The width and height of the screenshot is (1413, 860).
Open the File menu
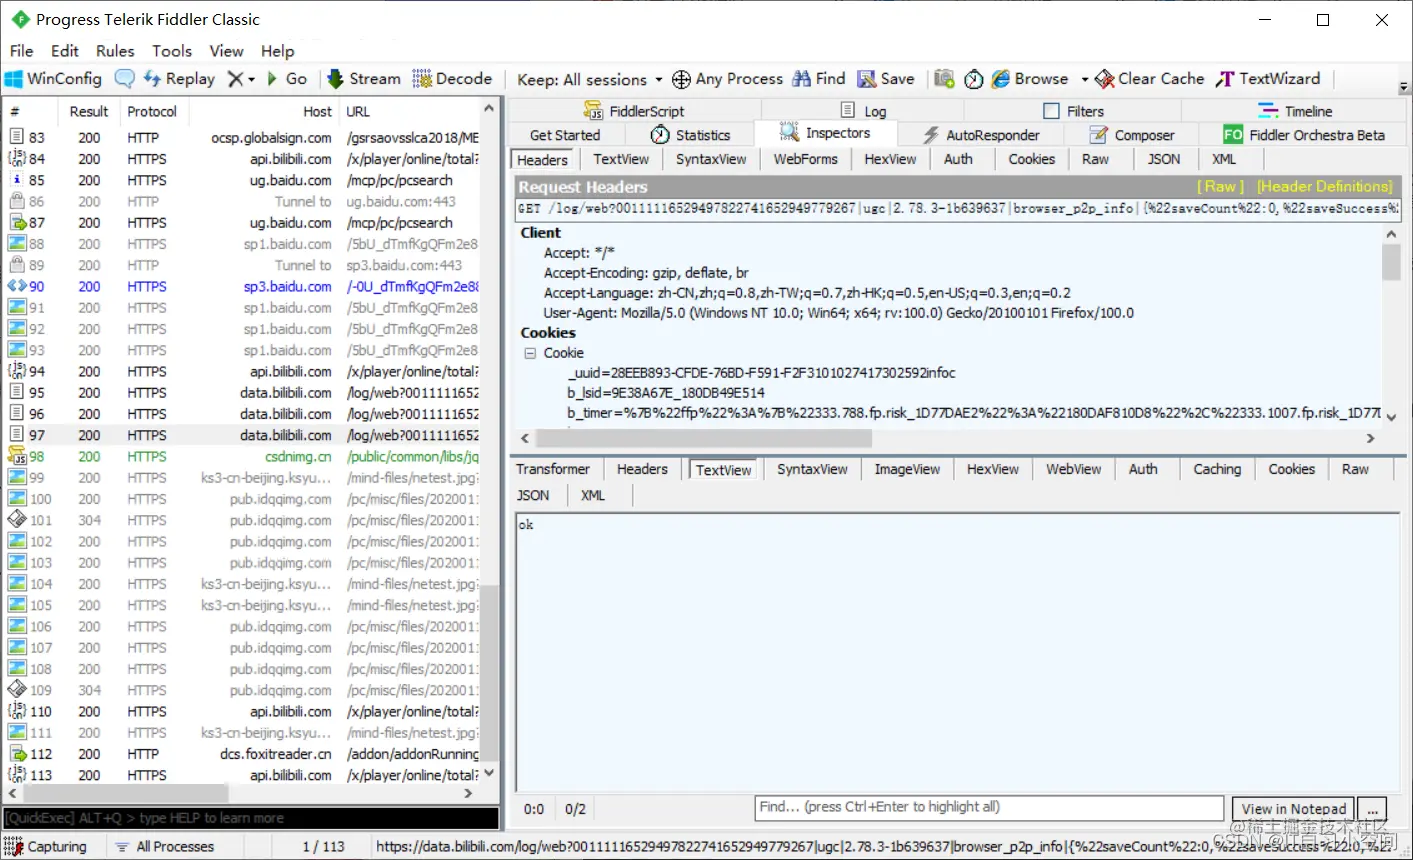[x=21, y=51]
